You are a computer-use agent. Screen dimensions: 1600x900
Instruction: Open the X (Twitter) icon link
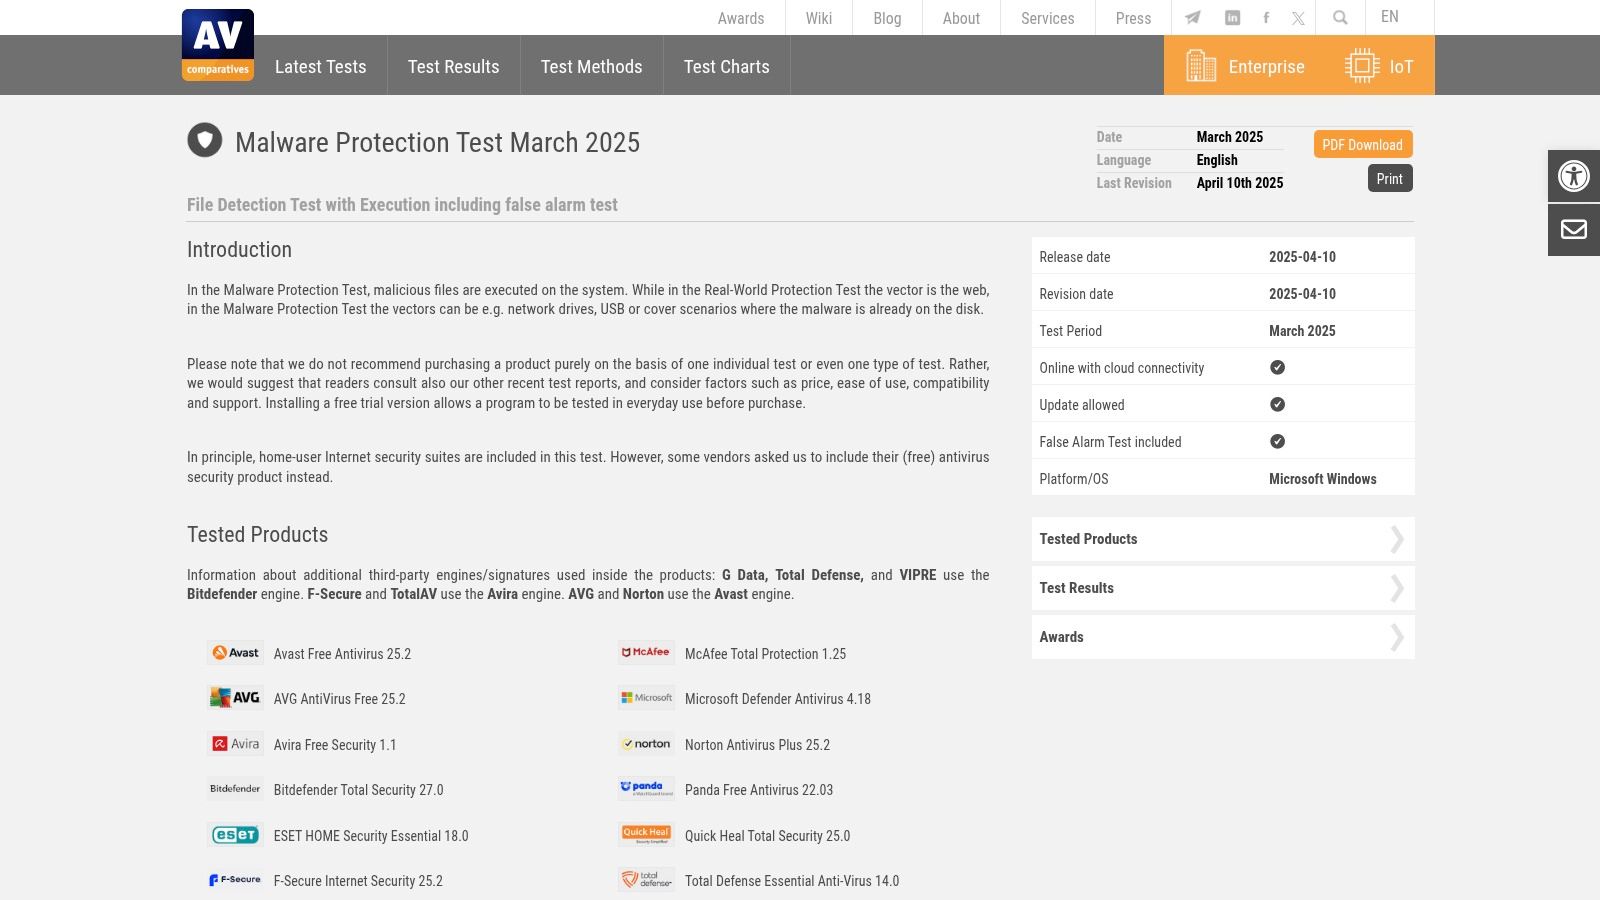point(1298,18)
